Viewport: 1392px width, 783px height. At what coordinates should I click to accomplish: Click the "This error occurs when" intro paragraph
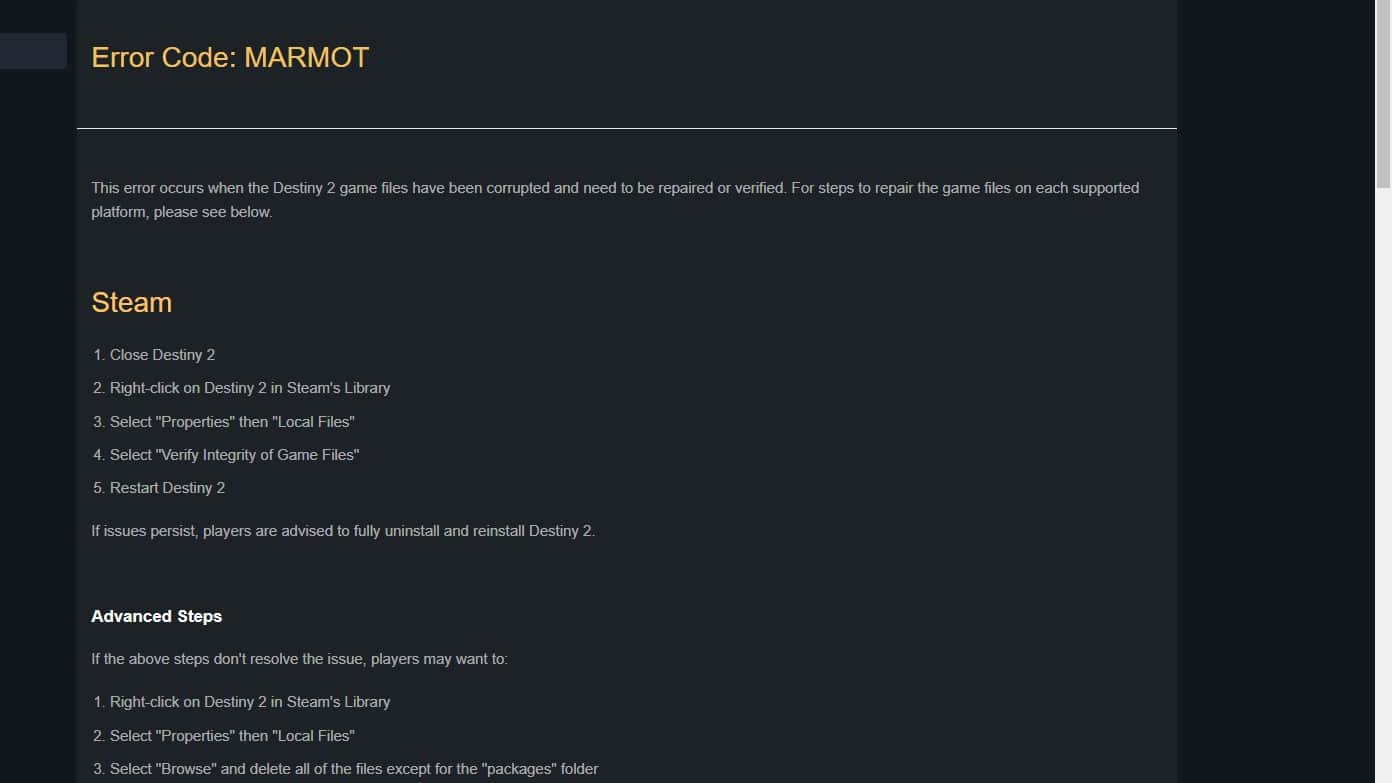[x=615, y=200]
